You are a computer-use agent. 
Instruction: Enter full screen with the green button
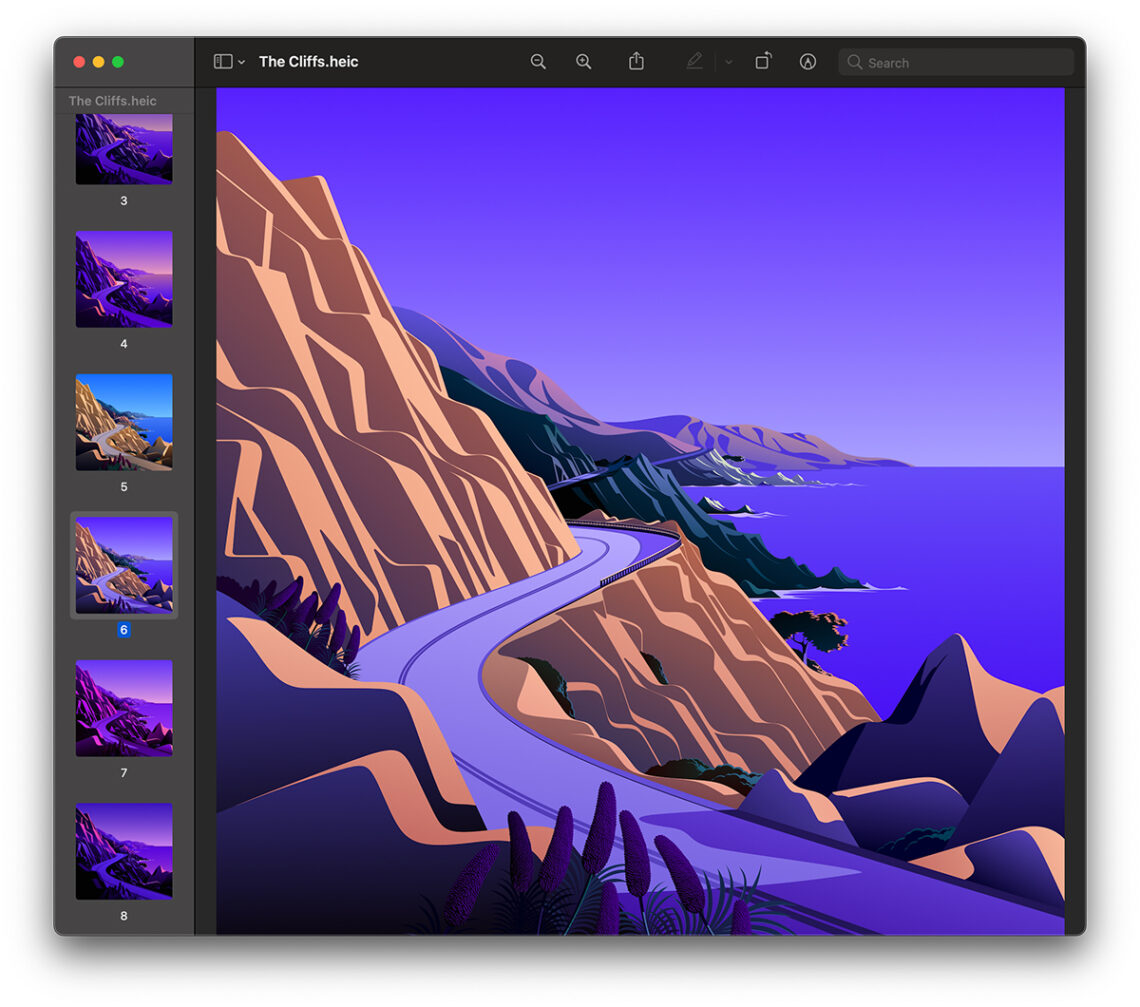(x=120, y=61)
